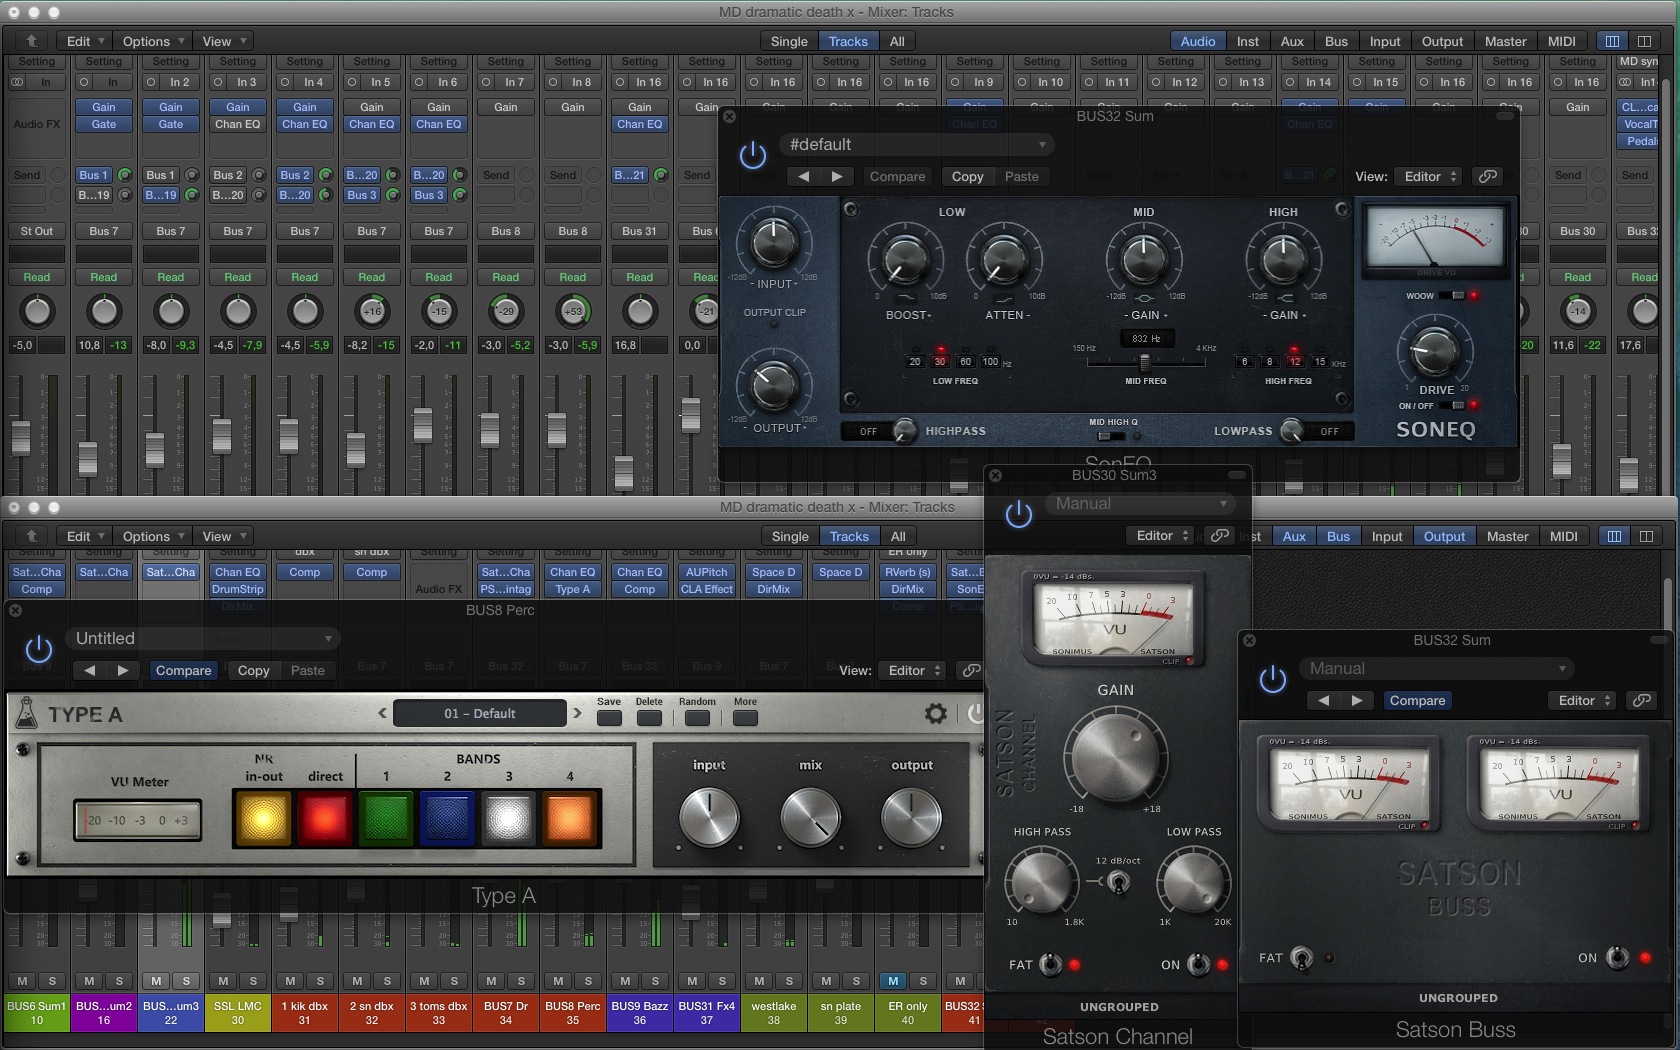Image resolution: width=1680 pixels, height=1050 pixels.
Task: Click the Audio filter button in top mixer
Action: 1197,41
